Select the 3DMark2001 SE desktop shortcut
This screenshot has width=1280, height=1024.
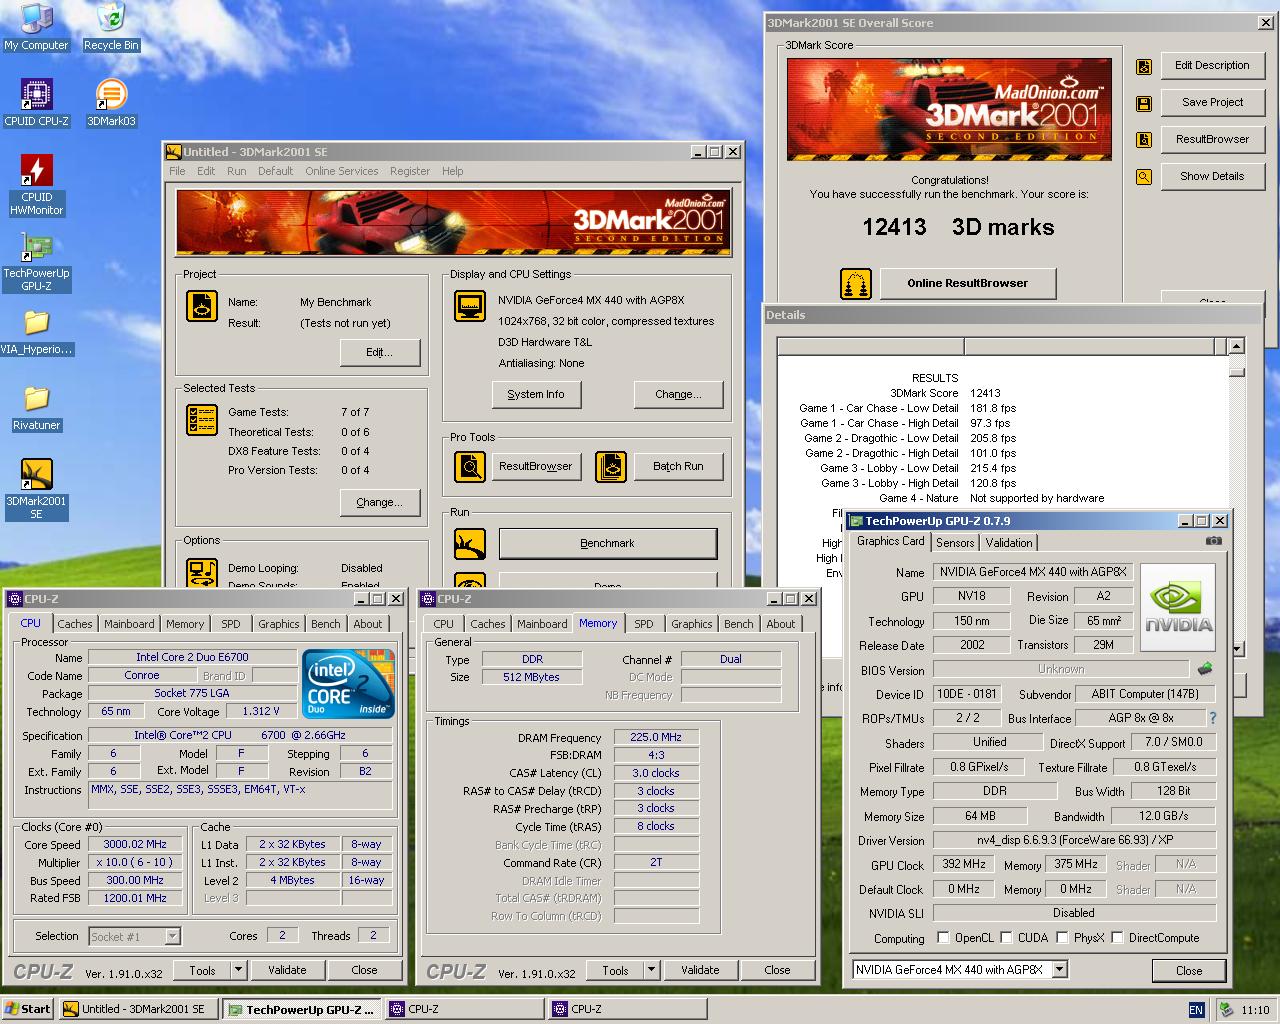pyautogui.click(x=36, y=489)
